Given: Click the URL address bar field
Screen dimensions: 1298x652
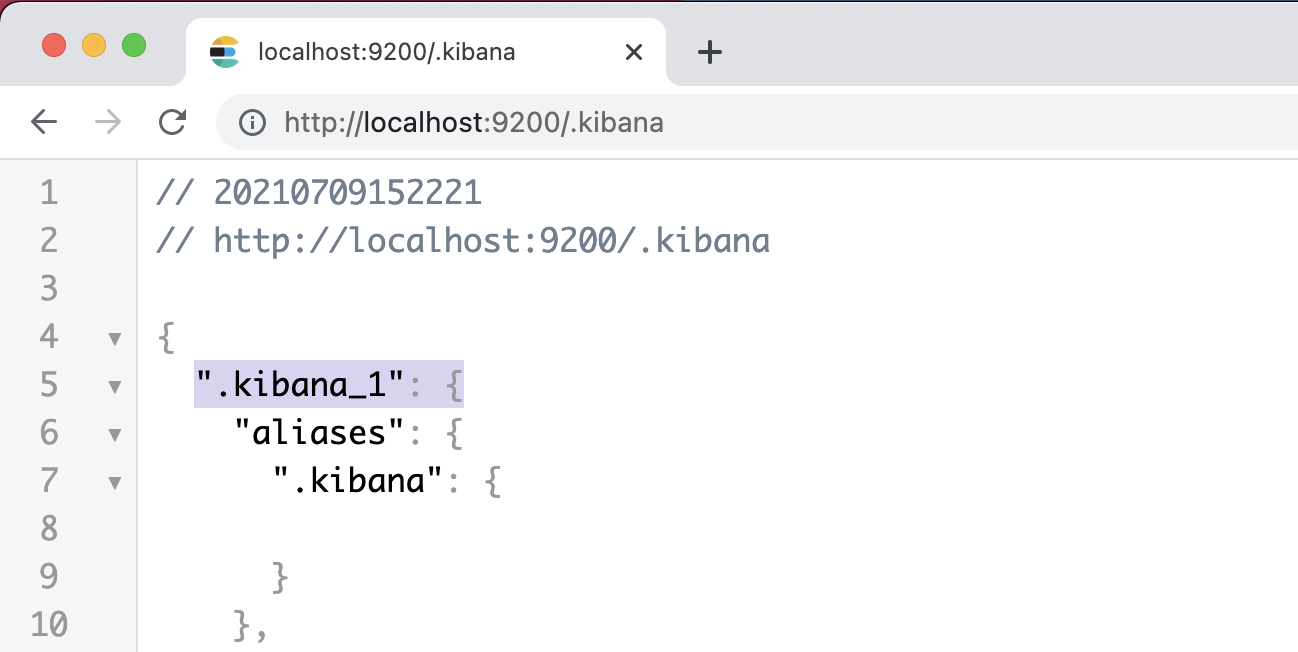Looking at the screenshot, I should (x=700, y=122).
